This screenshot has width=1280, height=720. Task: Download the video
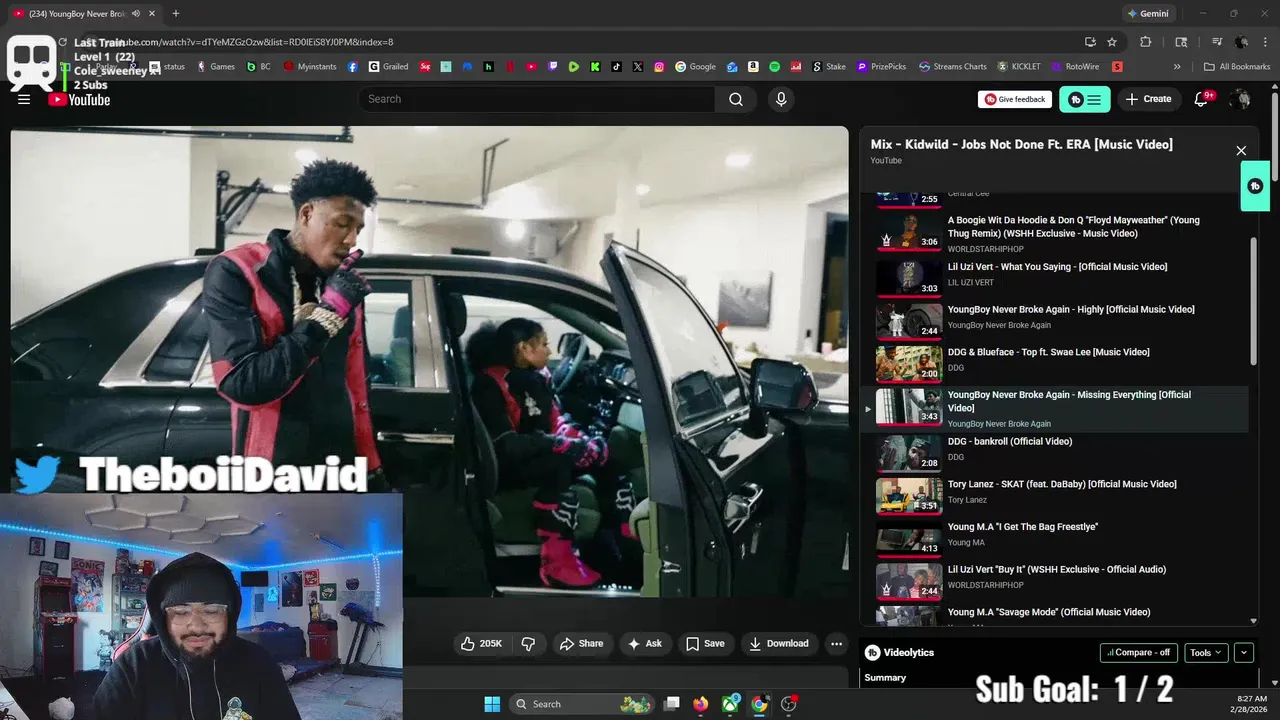pyautogui.click(x=778, y=644)
